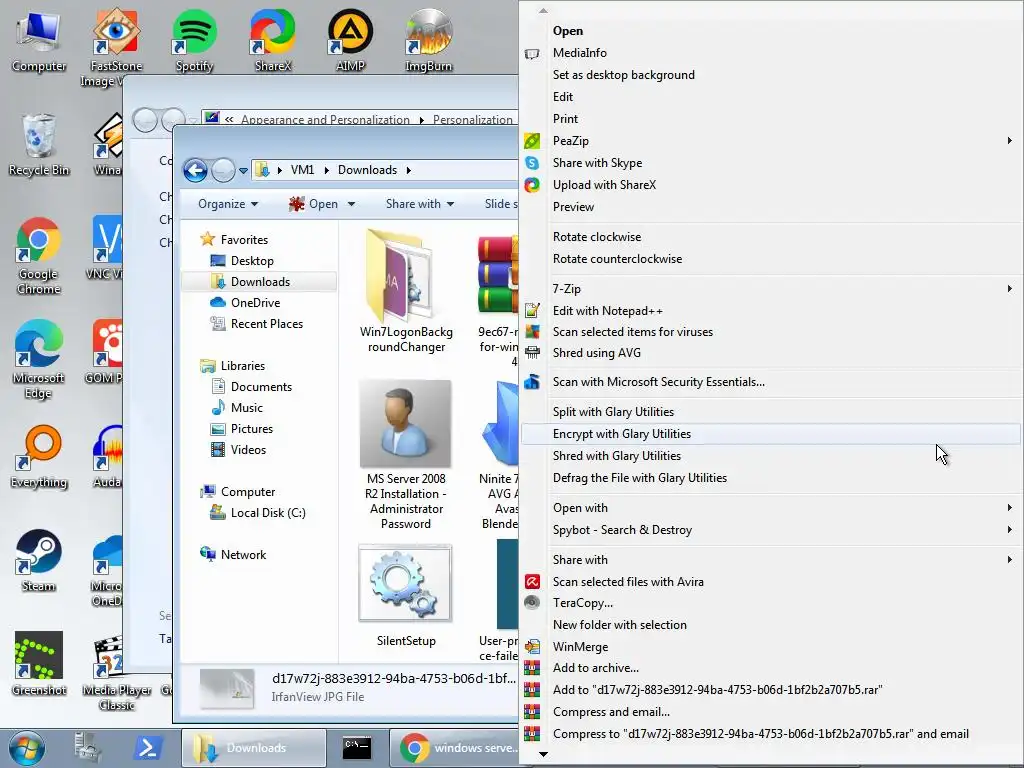
Task: Select the Downloads taskbar button
Action: (253, 748)
